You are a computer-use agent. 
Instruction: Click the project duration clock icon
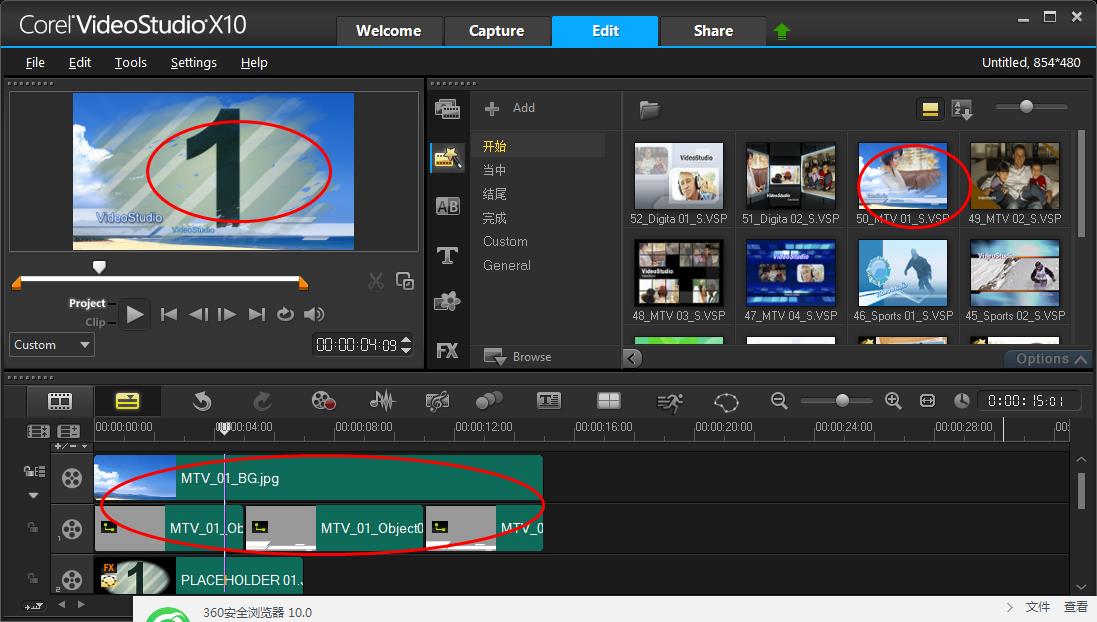pyautogui.click(x=962, y=401)
